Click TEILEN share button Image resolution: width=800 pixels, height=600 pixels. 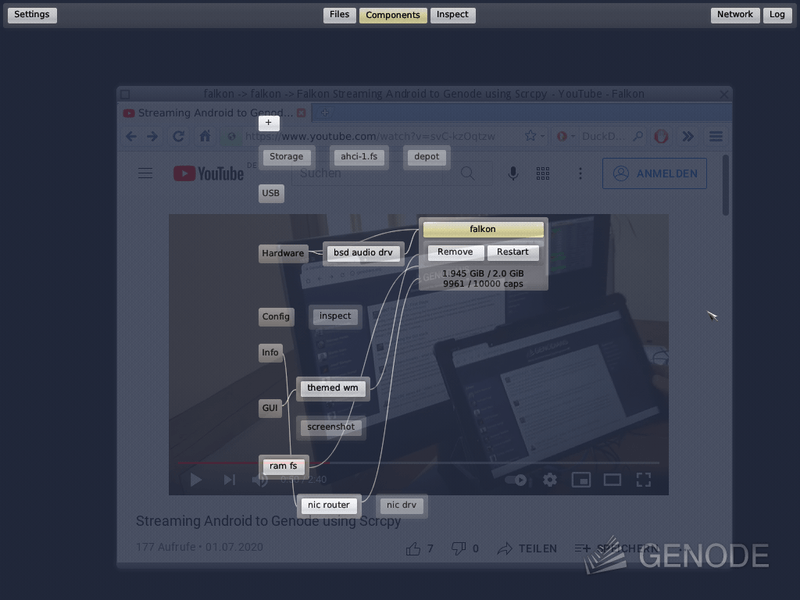[527, 548]
